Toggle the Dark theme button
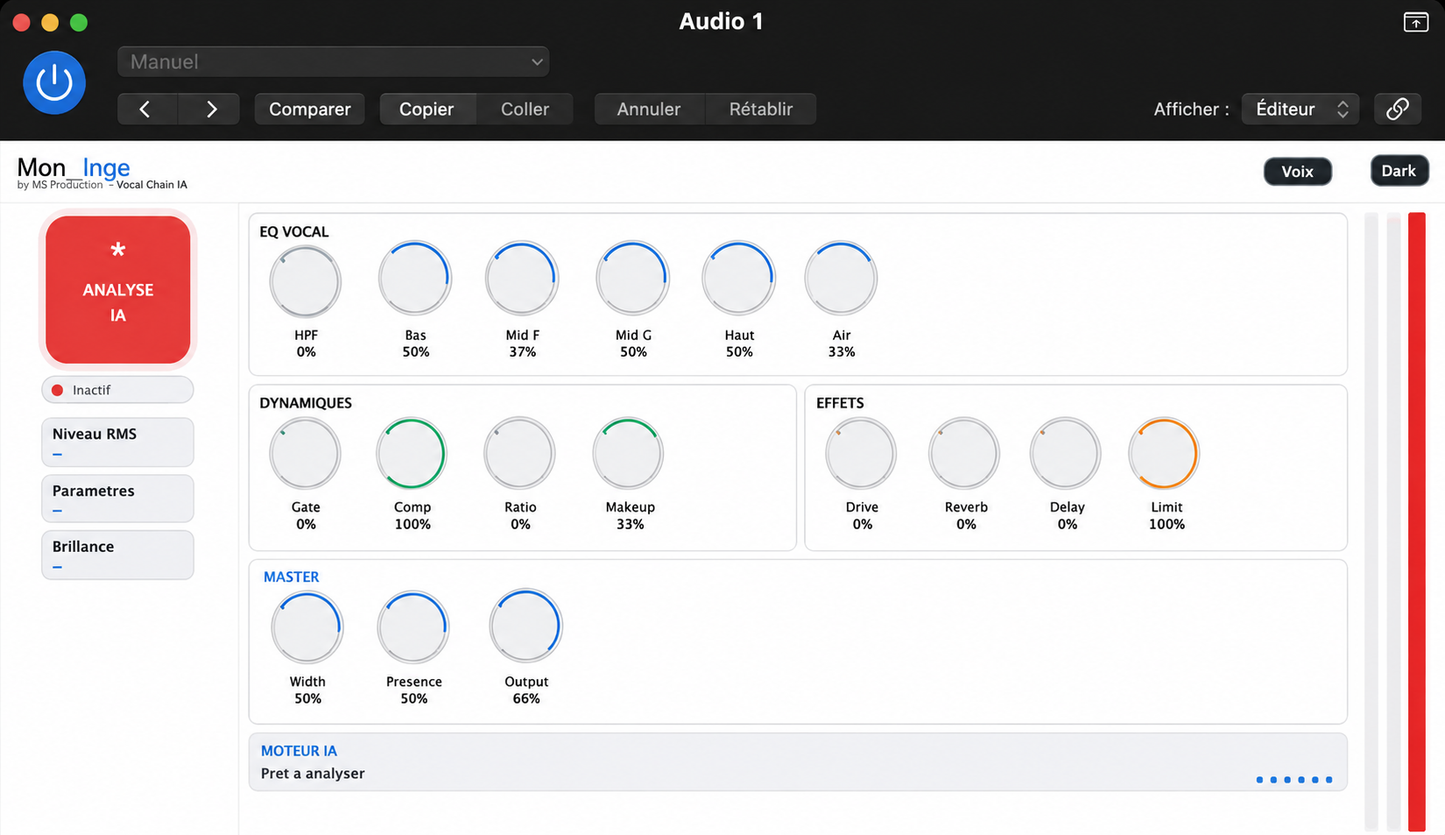The height and width of the screenshot is (835, 1445). tap(1399, 171)
